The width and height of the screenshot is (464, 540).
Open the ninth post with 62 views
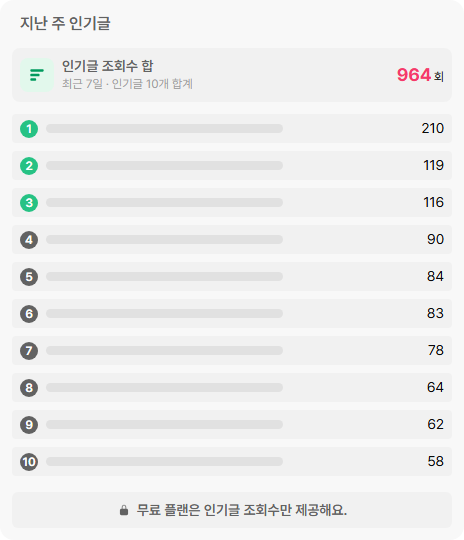click(232, 424)
